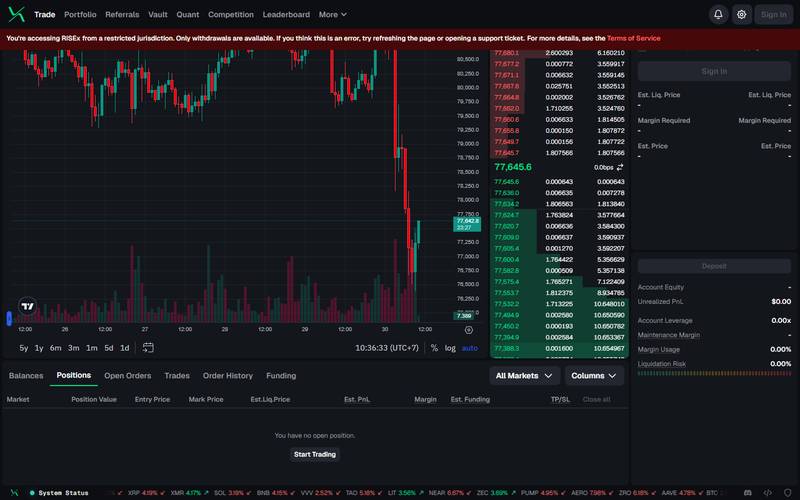The image size is (800, 500).
Task: Select the Positions tab
Action: tap(73, 375)
